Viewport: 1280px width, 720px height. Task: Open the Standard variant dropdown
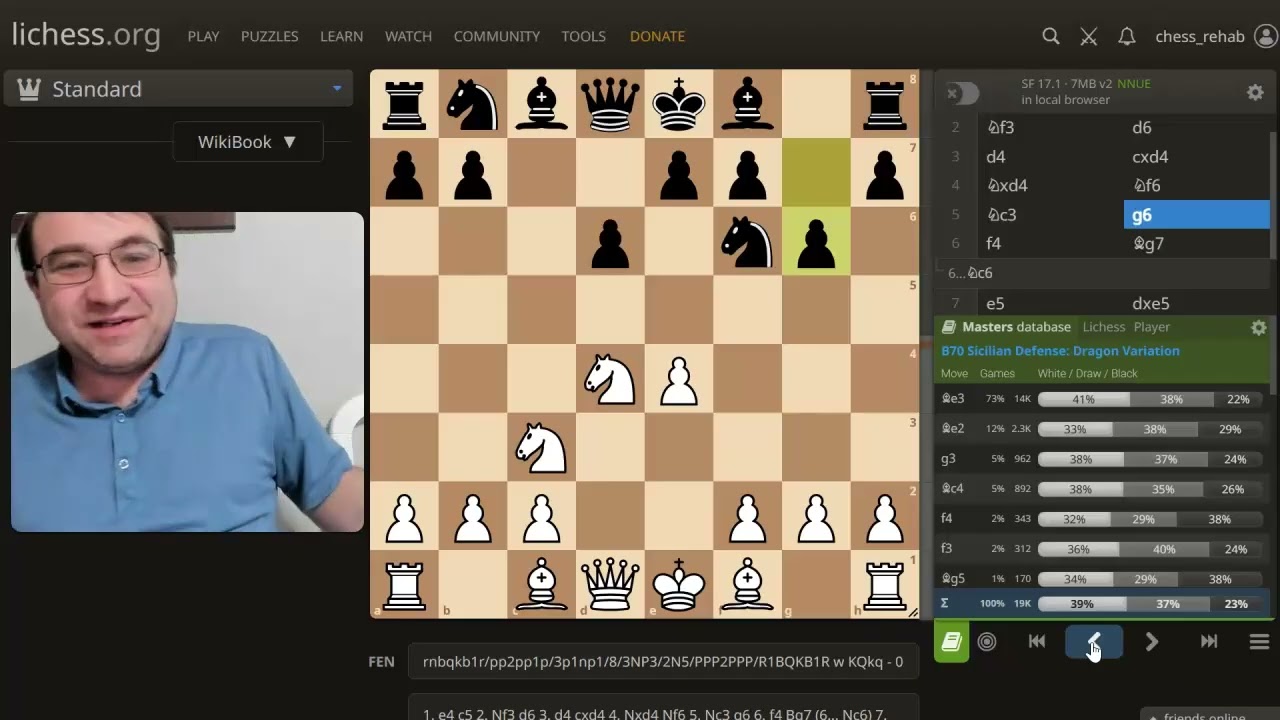point(179,89)
